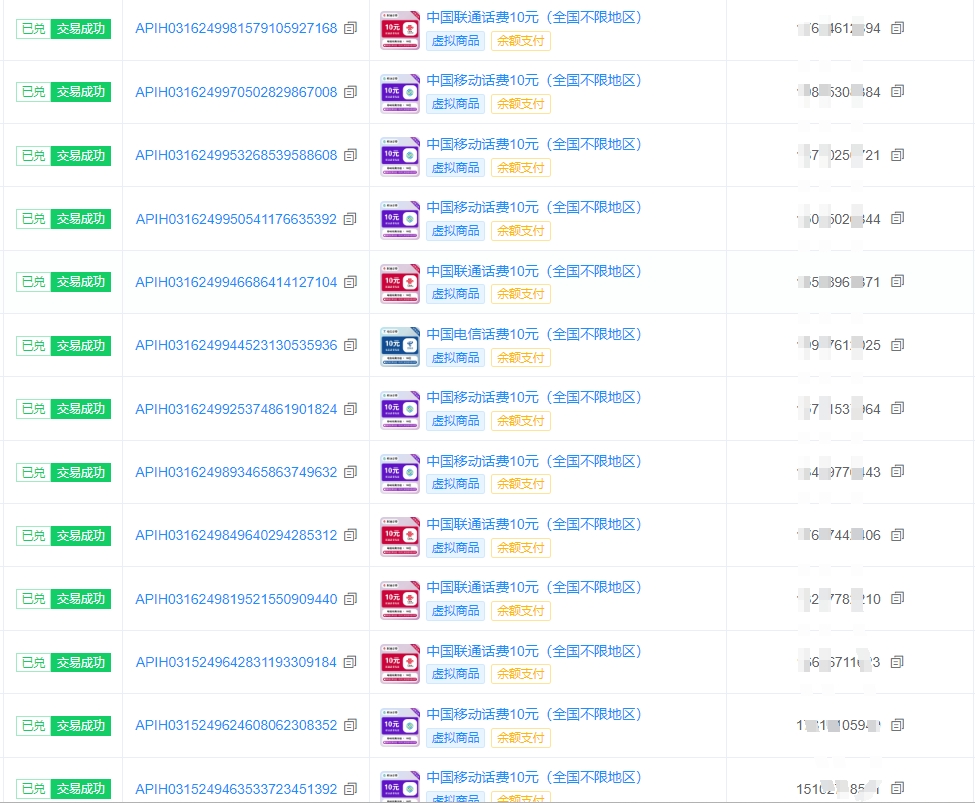Open order APIH0316249981579105927168 details
Screen dimensions: 975x803
pos(236,29)
